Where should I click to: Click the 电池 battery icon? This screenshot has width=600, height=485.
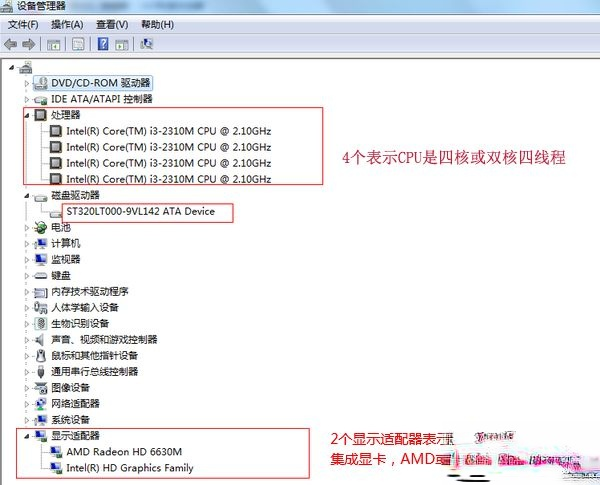tap(40, 227)
